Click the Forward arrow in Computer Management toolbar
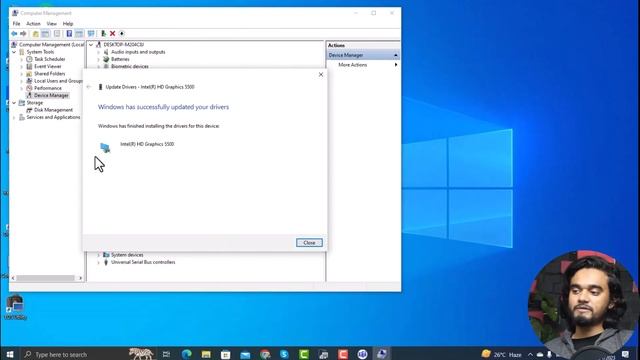 [x=23, y=33]
